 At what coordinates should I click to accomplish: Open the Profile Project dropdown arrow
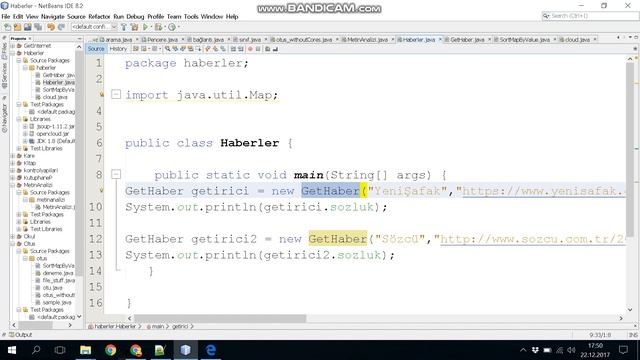[x=178, y=27]
